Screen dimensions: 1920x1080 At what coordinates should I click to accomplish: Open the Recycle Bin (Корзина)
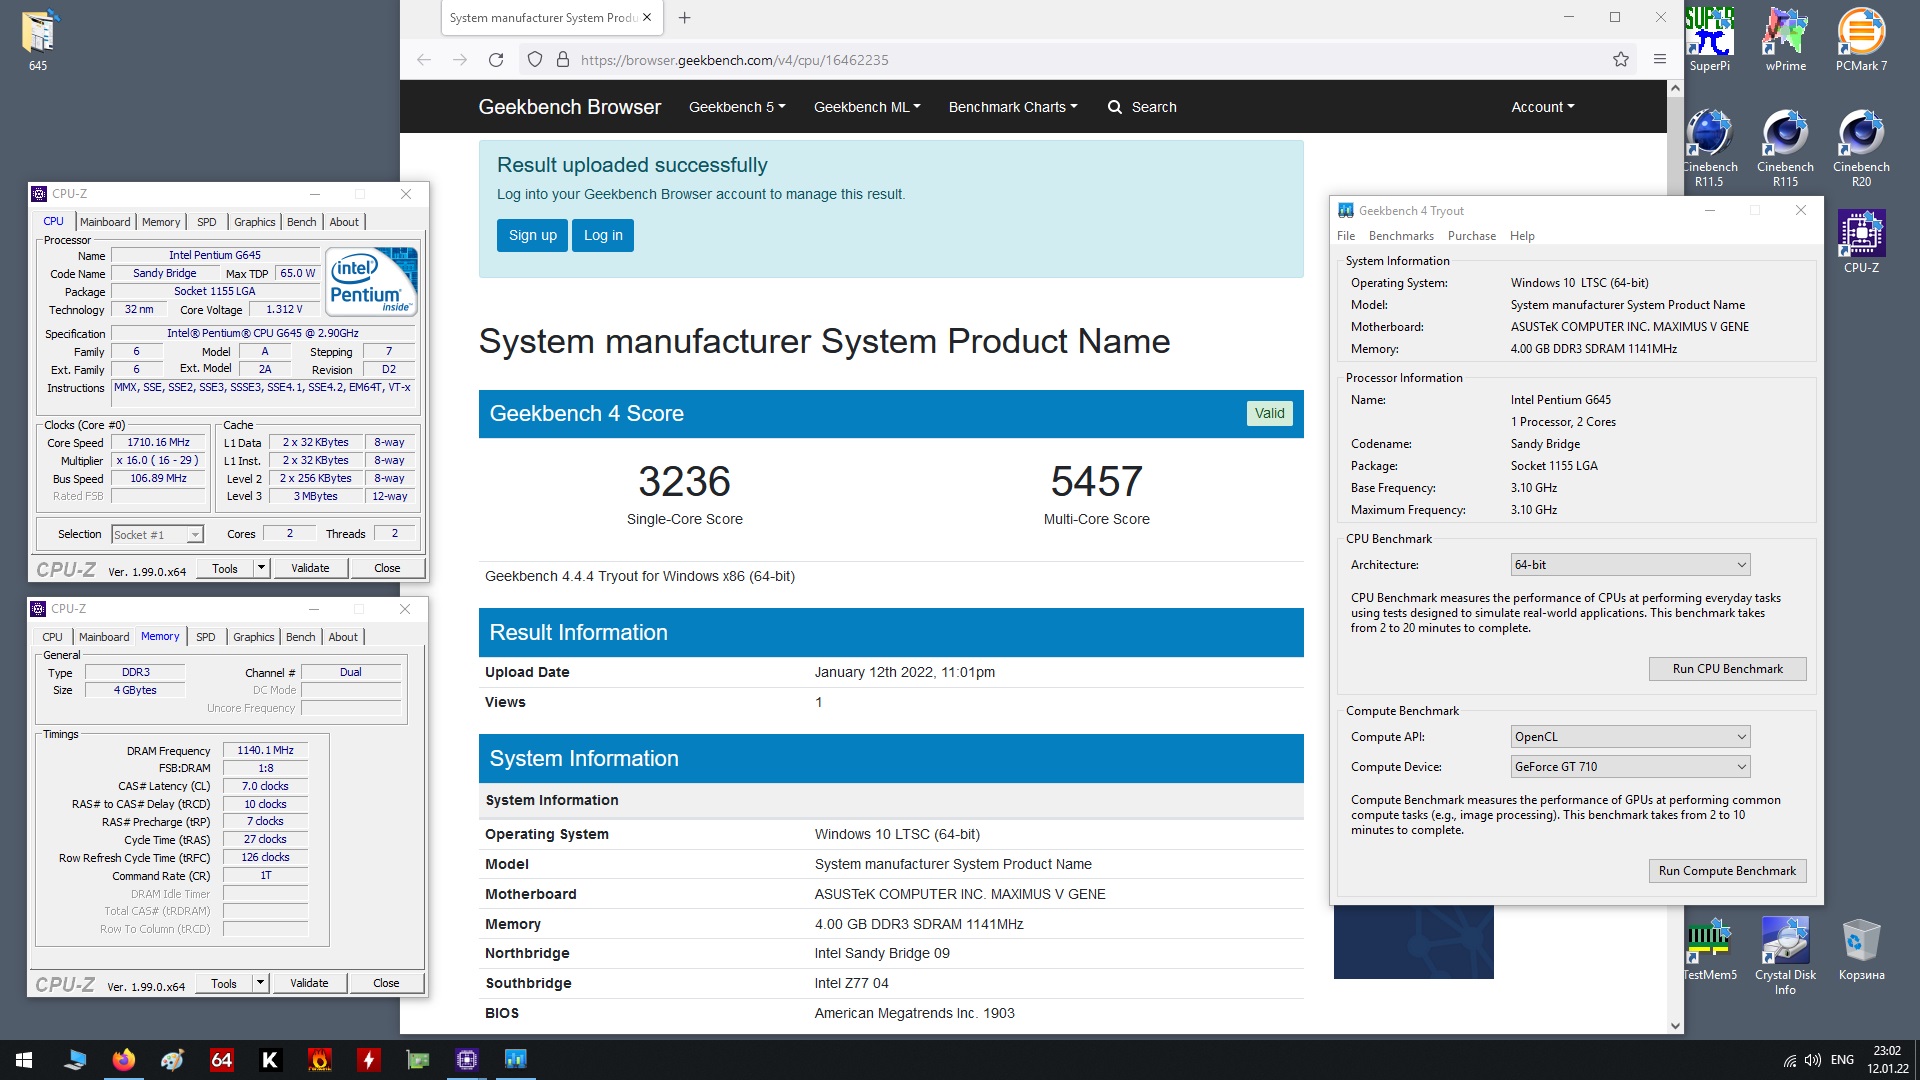(x=1861, y=950)
